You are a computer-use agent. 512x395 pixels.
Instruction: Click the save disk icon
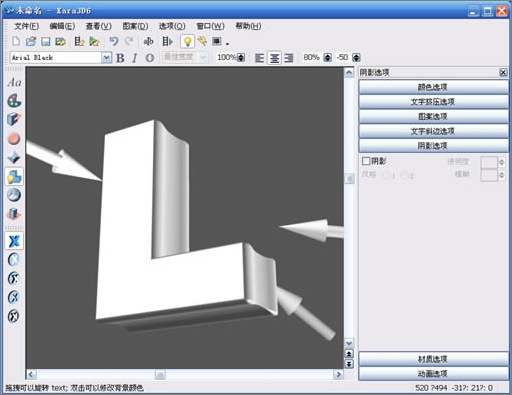[x=46, y=41]
